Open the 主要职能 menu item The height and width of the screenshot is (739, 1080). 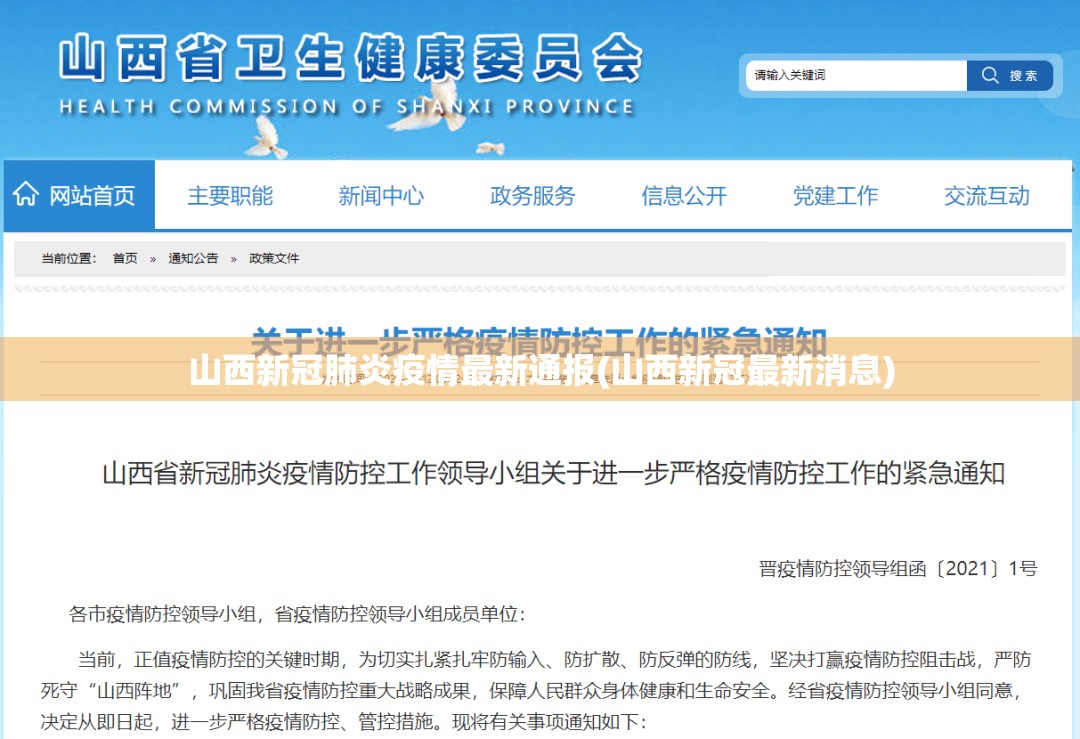coord(230,196)
